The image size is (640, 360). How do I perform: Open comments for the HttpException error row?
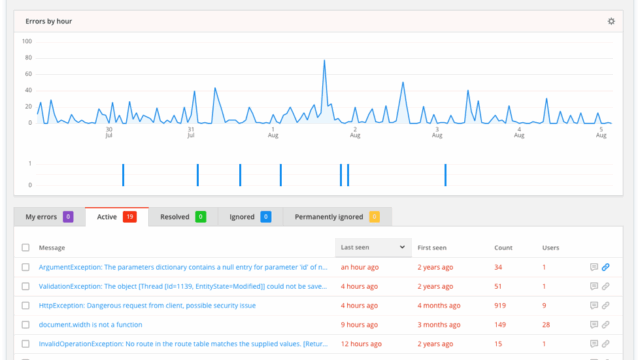594,305
